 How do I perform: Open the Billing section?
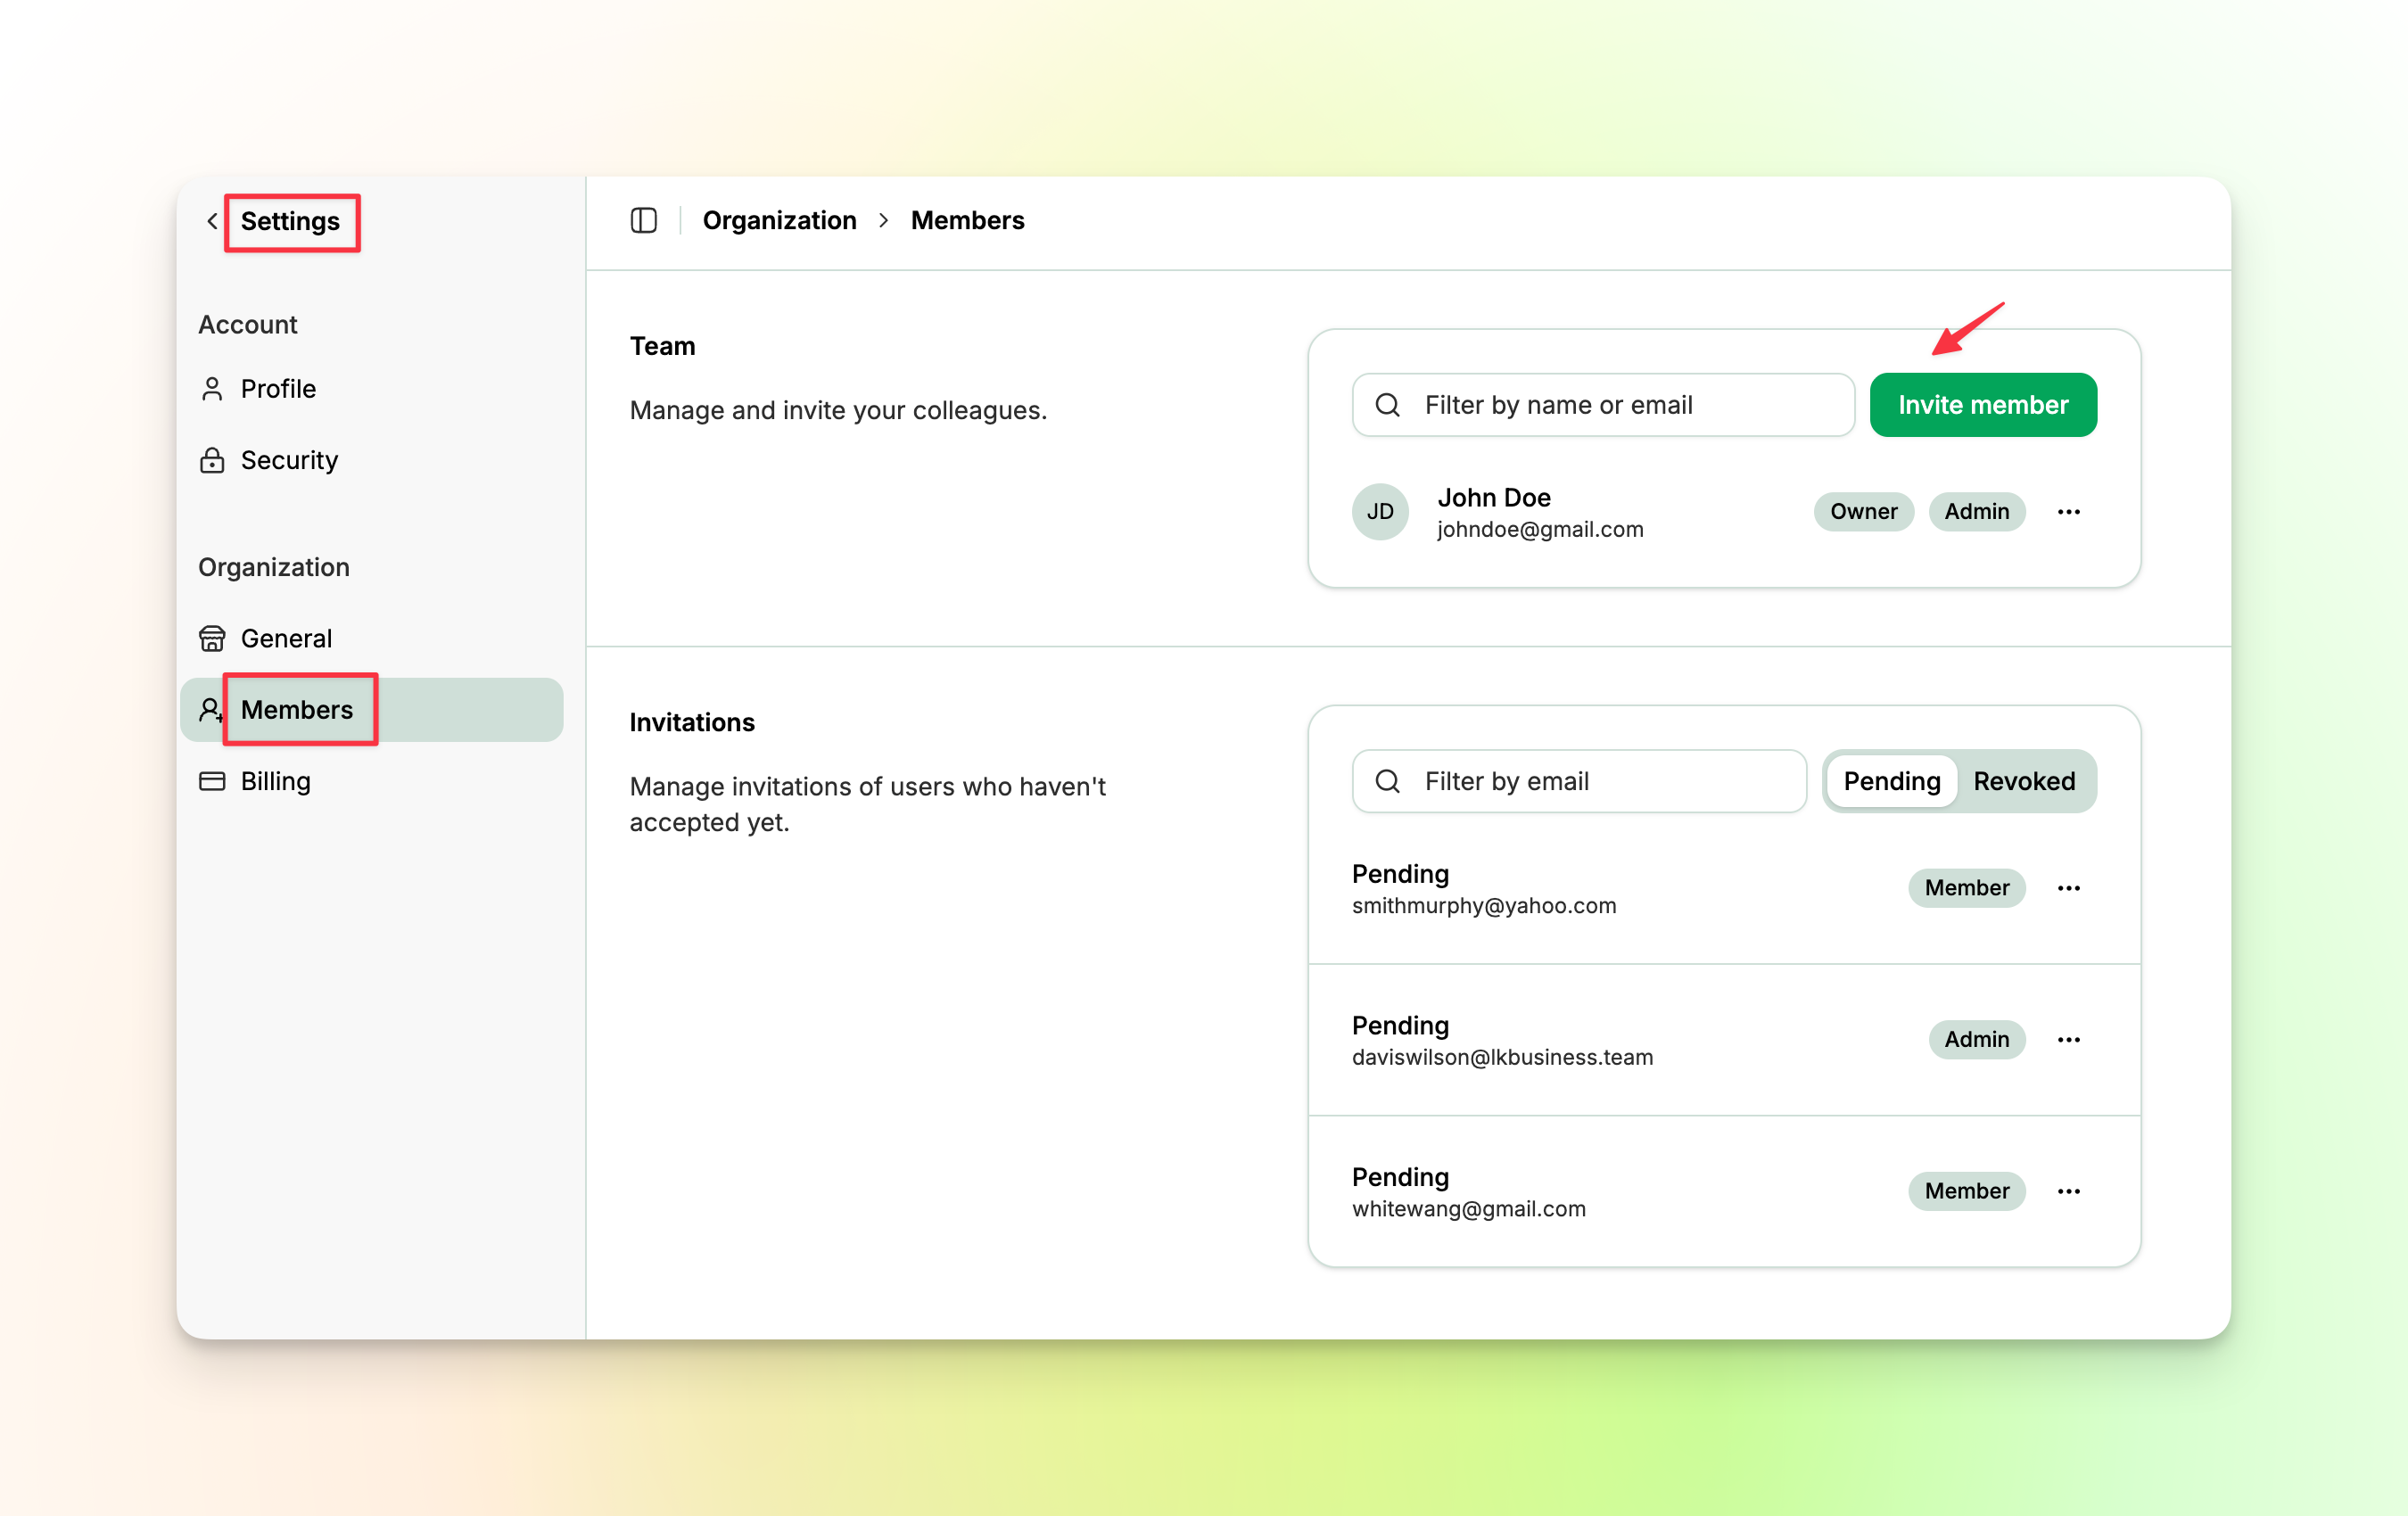(x=275, y=781)
